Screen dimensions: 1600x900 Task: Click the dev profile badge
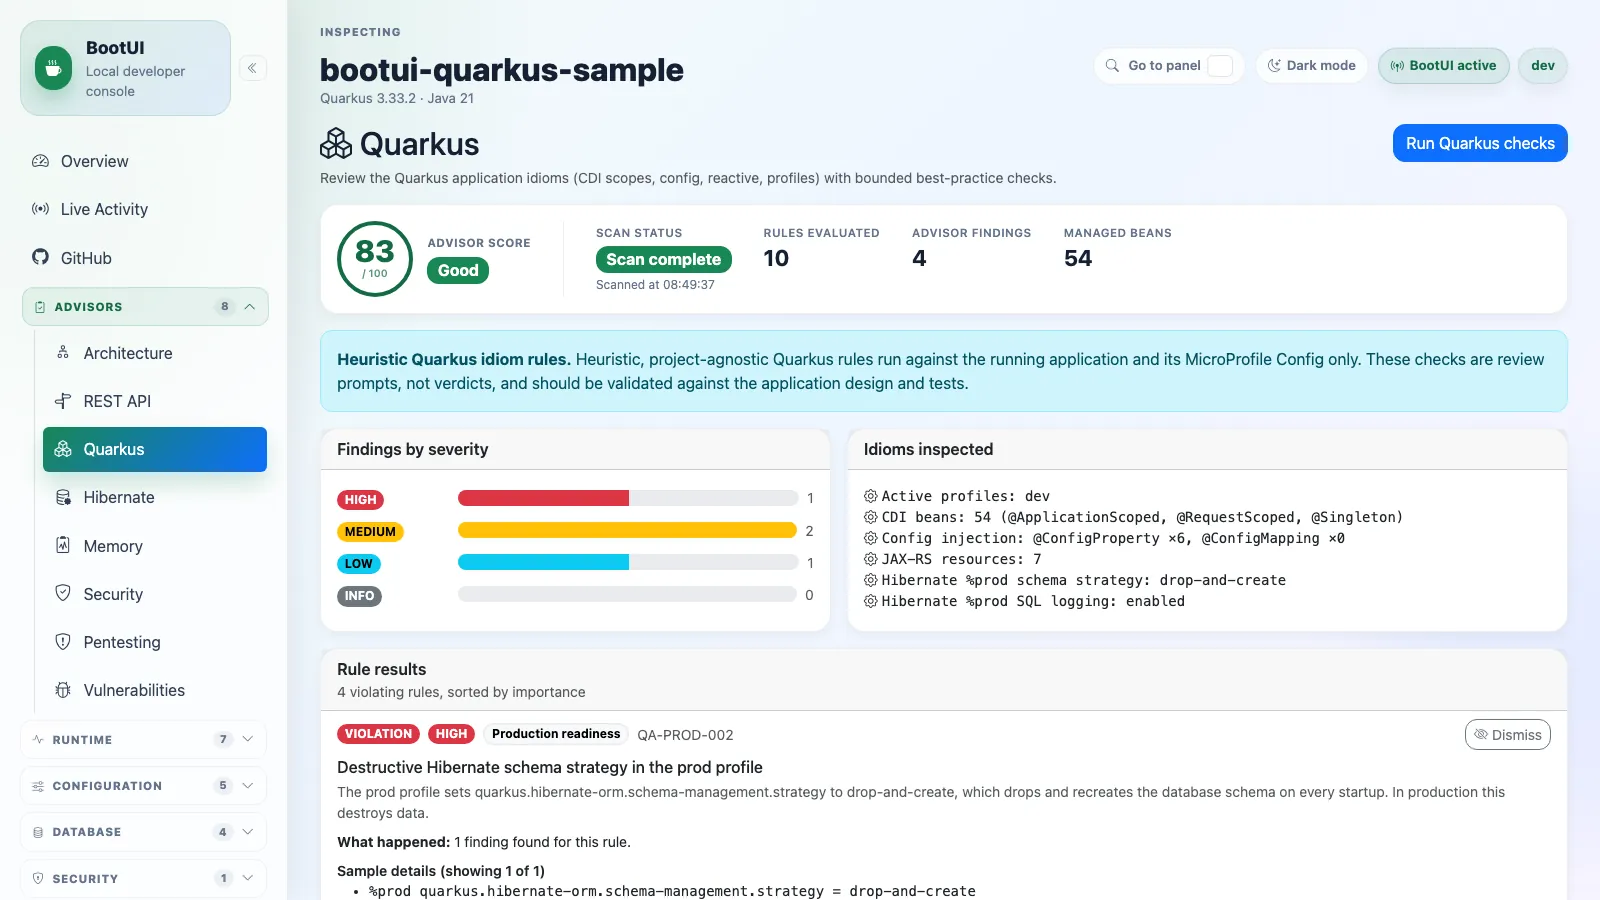point(1543,66)
